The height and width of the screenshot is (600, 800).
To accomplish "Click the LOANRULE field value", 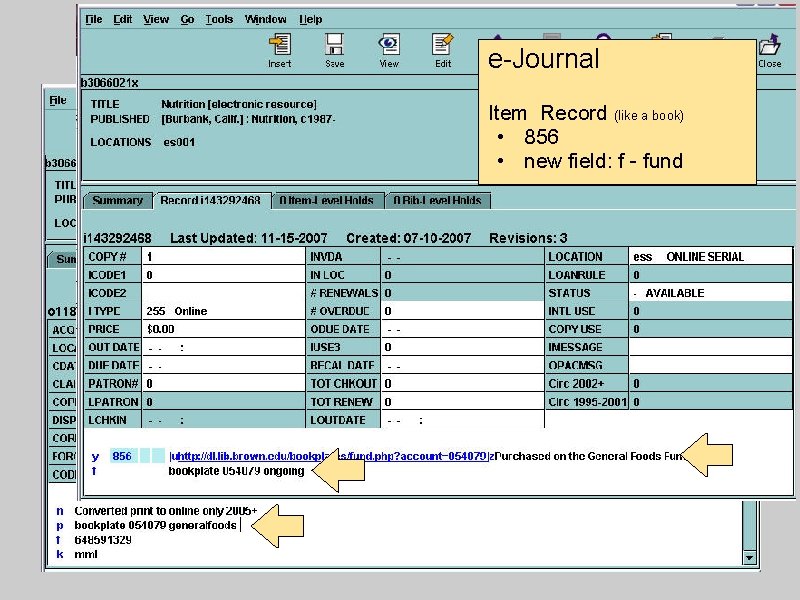I will coord(711,275).
